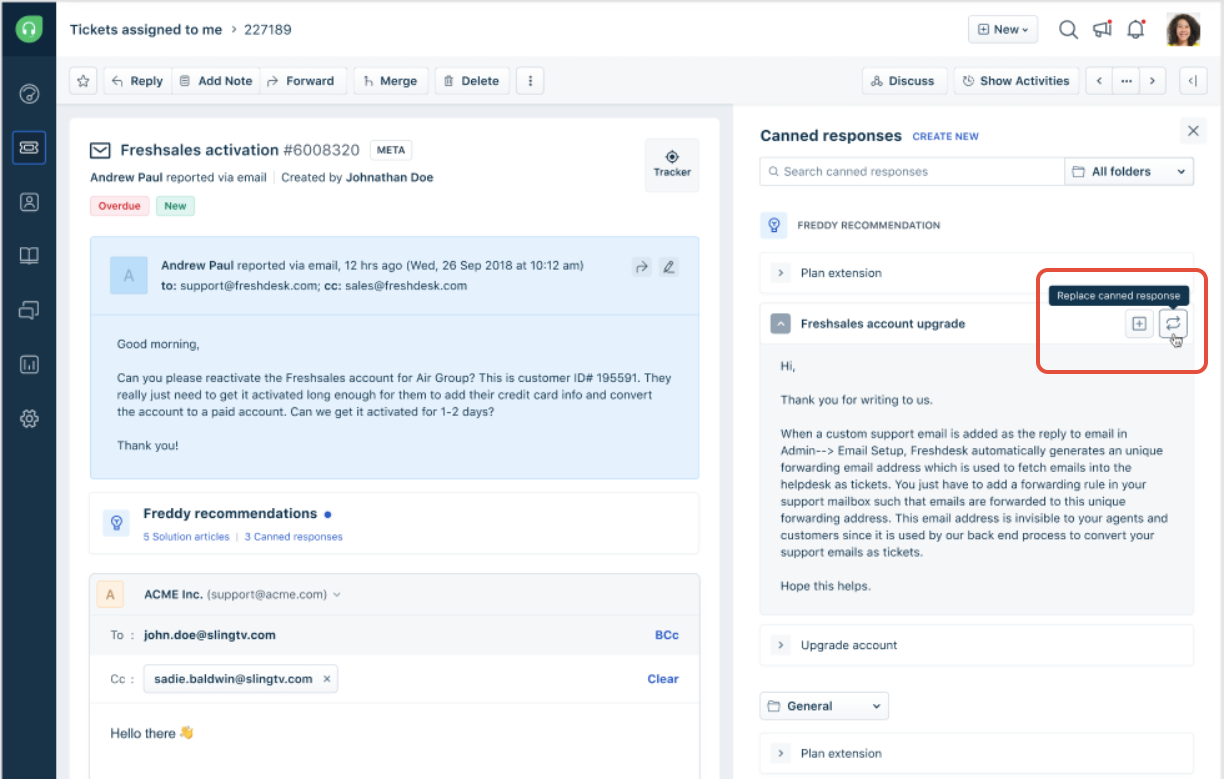Remove sadie.baldwin@slingtv.com from Cc
Viewport: 1224px width, 779px height.
point(326,679)
